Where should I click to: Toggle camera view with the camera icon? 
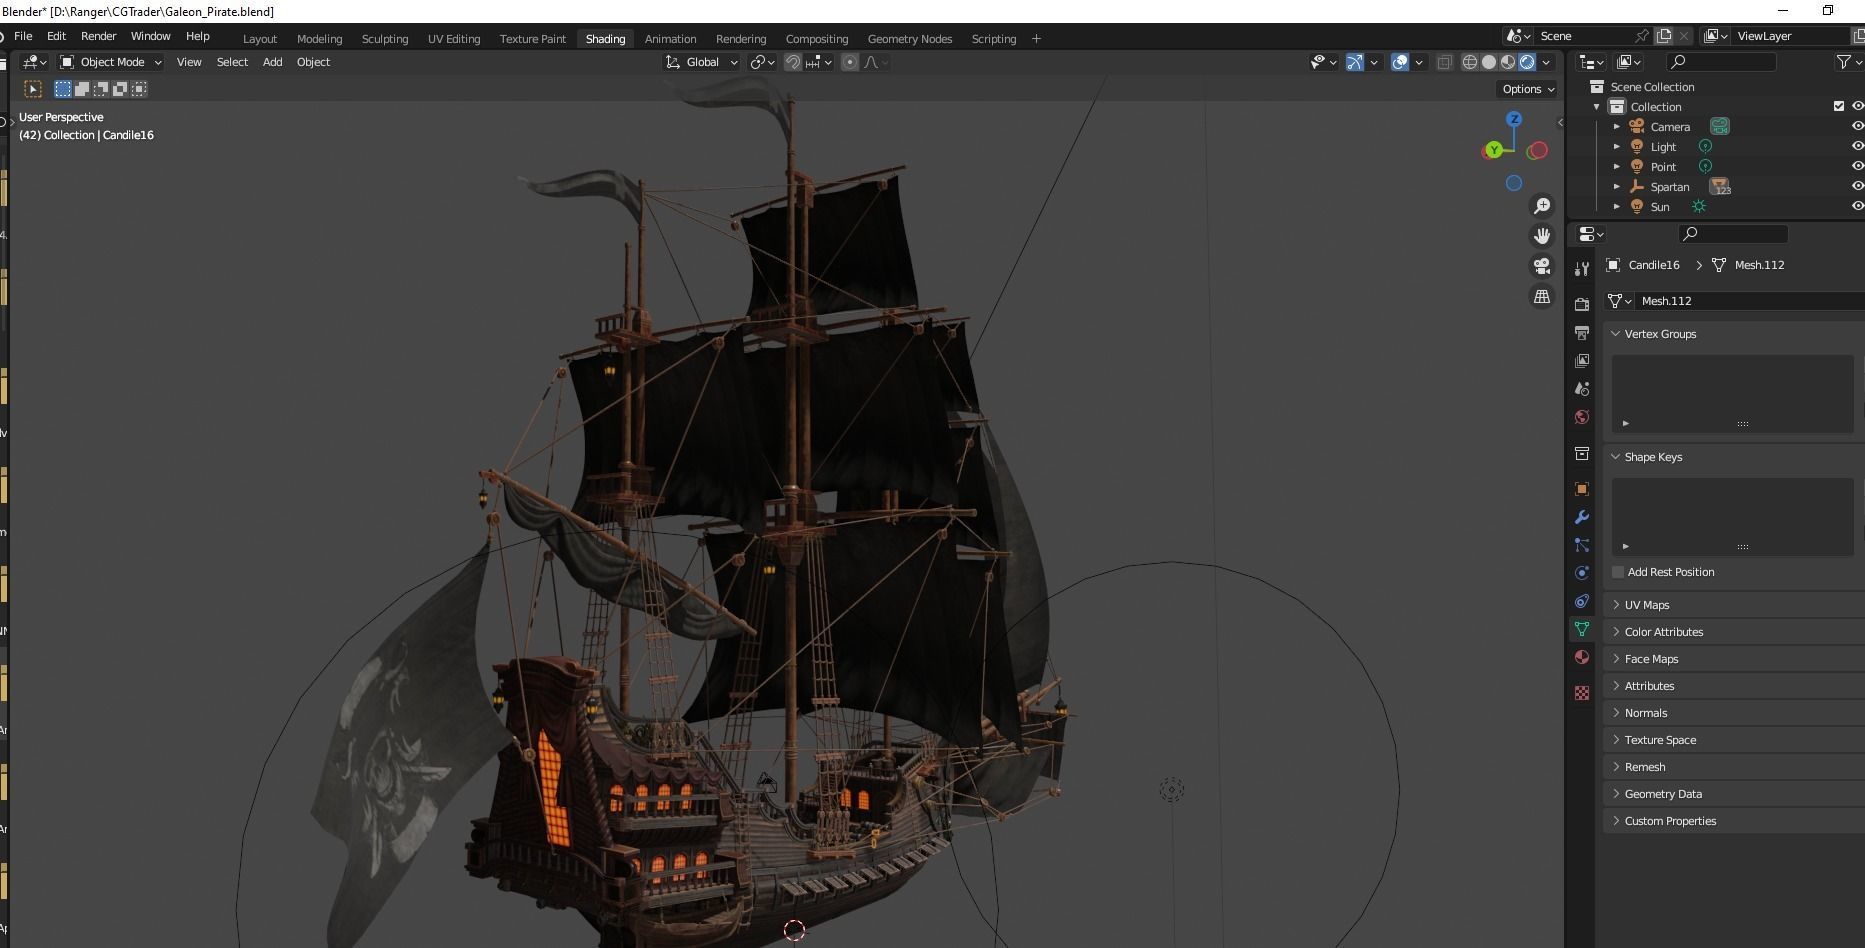(1542, 266)
